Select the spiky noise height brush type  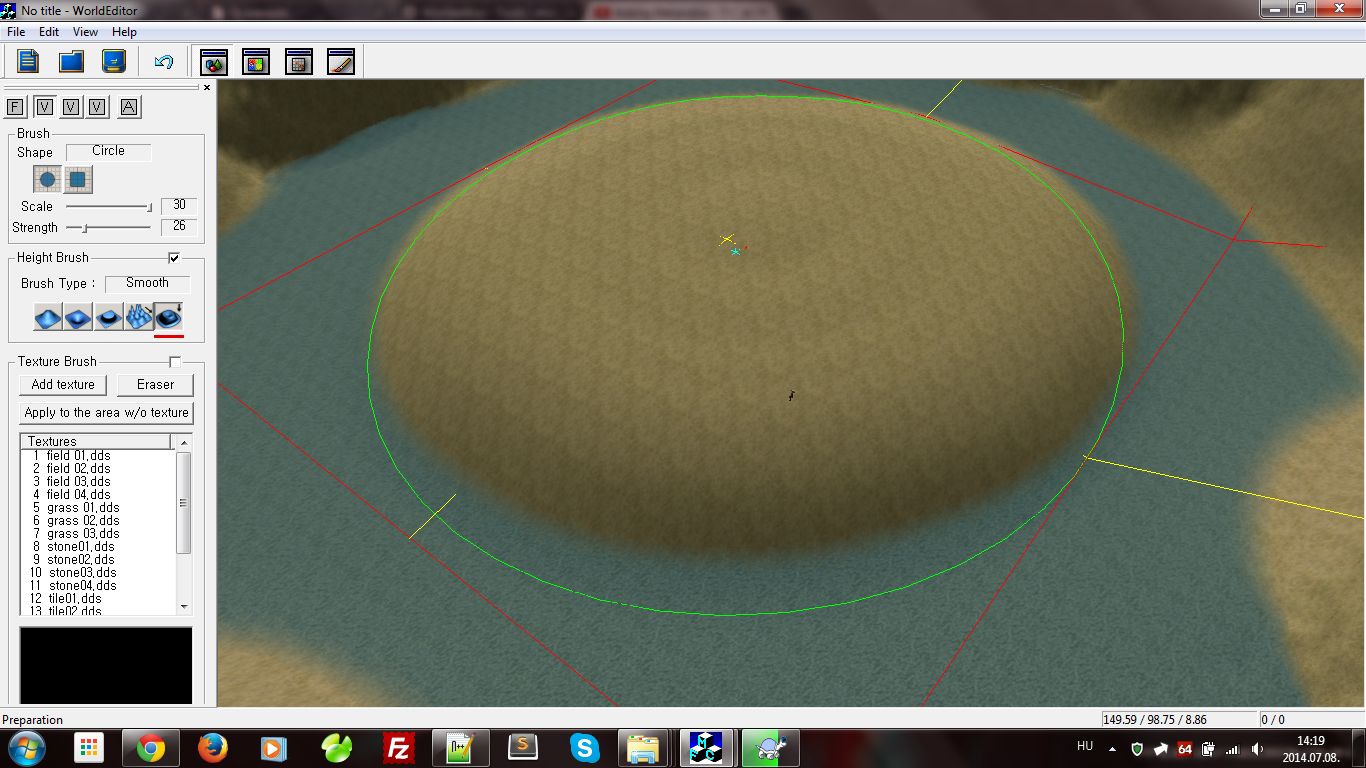(139, 317)
